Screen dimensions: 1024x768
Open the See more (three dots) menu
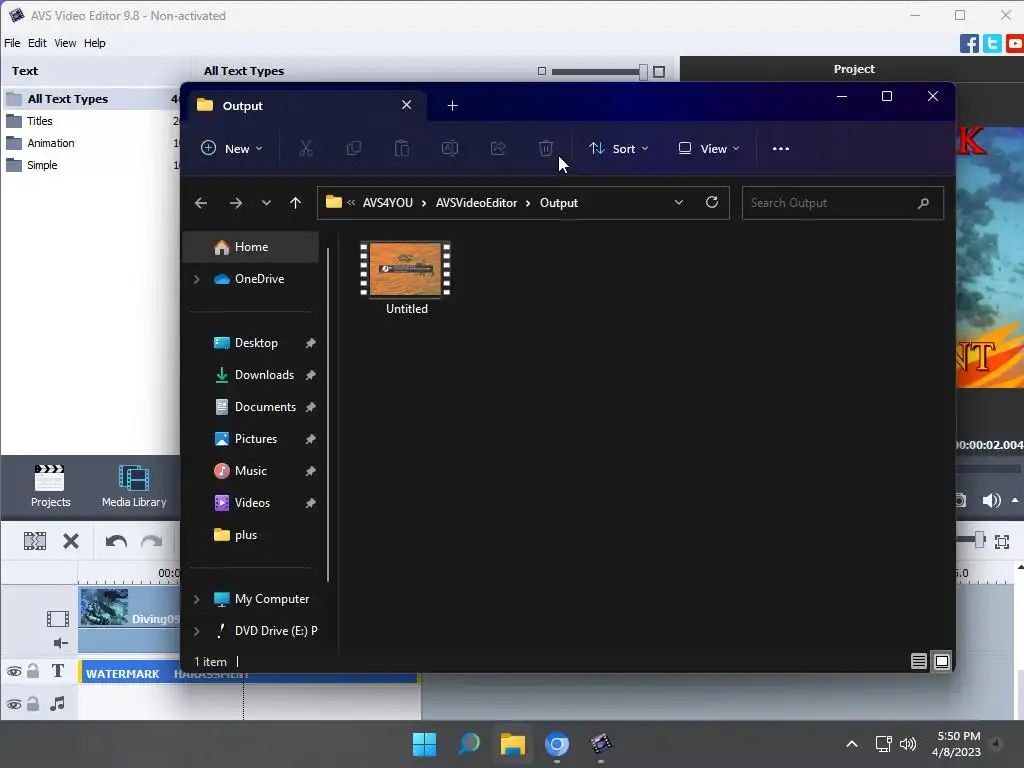[780, 149]
